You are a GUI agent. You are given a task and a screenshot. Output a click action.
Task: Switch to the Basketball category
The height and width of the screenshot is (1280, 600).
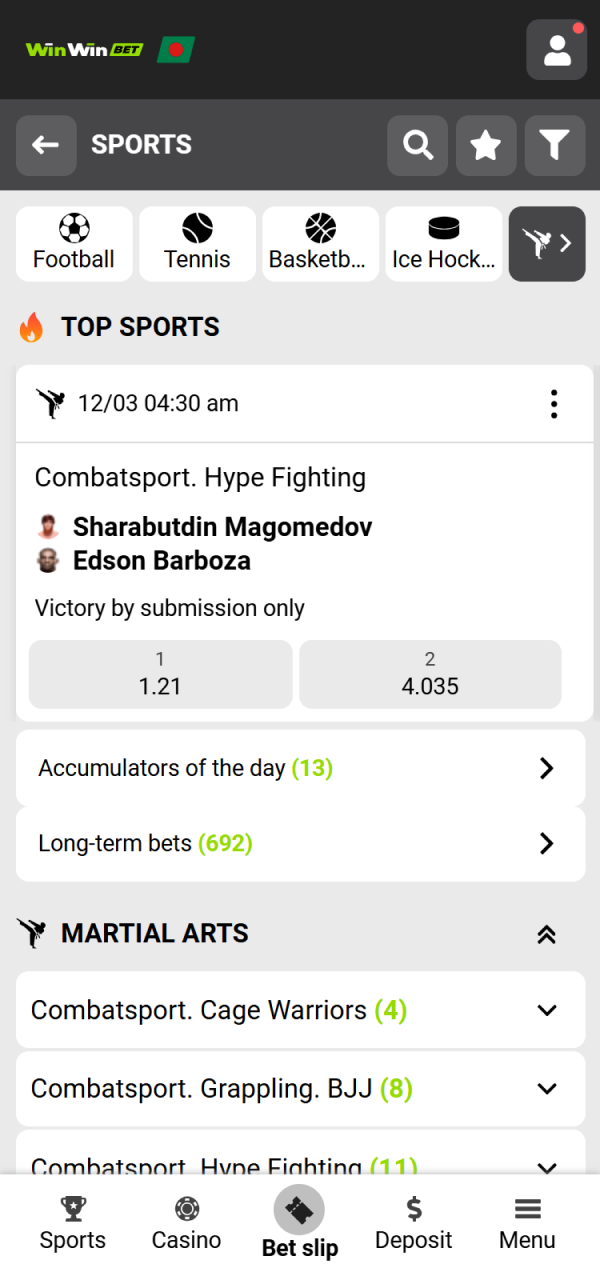click(320, 243)
